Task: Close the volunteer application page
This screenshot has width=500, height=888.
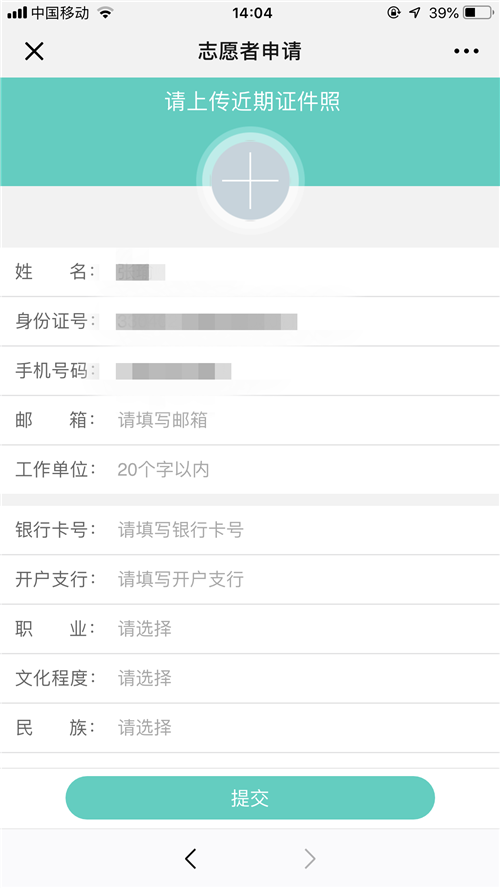Action: (x=34, y=52)
